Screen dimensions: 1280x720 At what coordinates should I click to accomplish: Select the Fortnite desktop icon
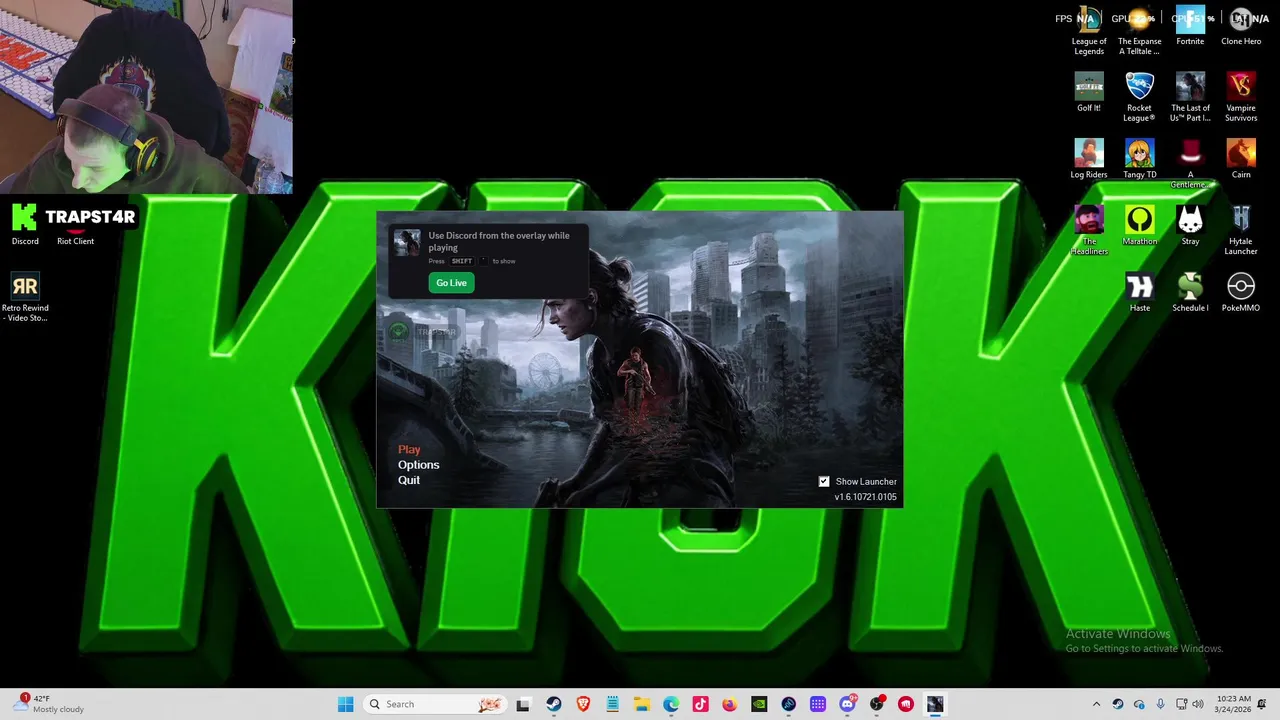[x=1190, y=26]
